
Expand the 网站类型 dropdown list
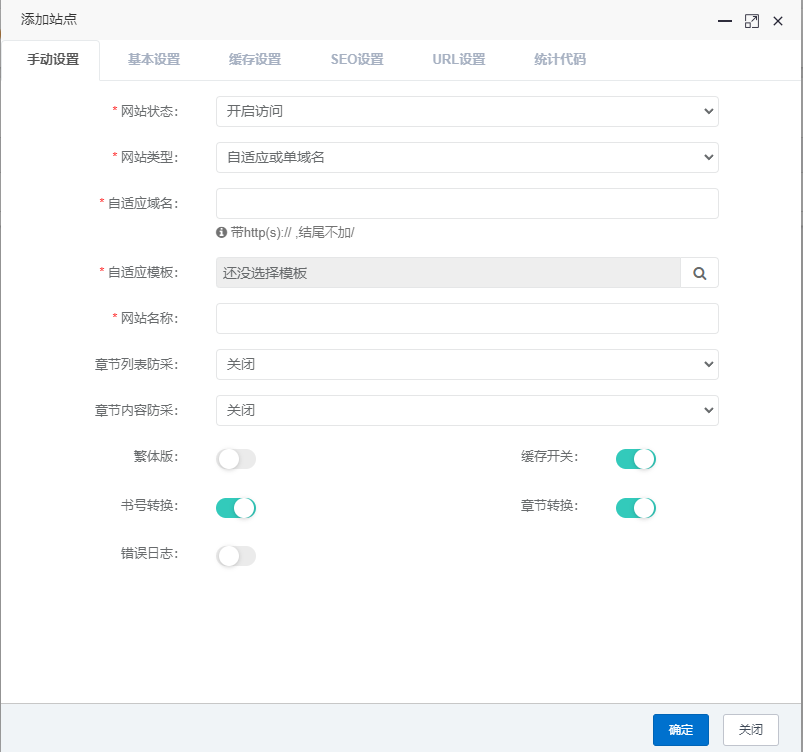[467, 157]
